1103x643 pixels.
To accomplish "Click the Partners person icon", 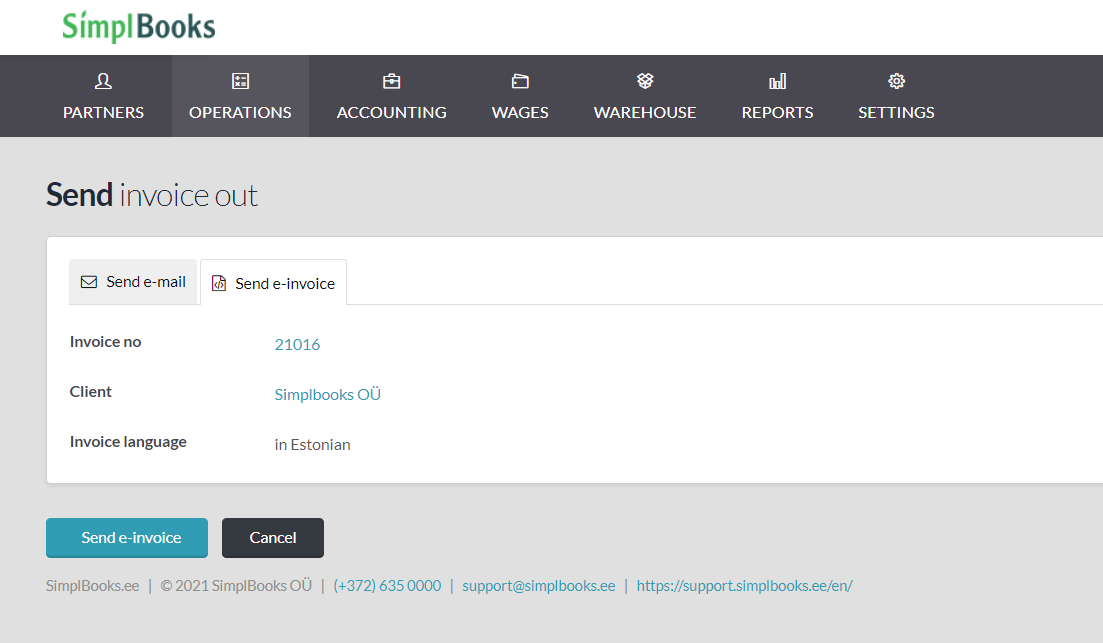I will pos(103,81).
